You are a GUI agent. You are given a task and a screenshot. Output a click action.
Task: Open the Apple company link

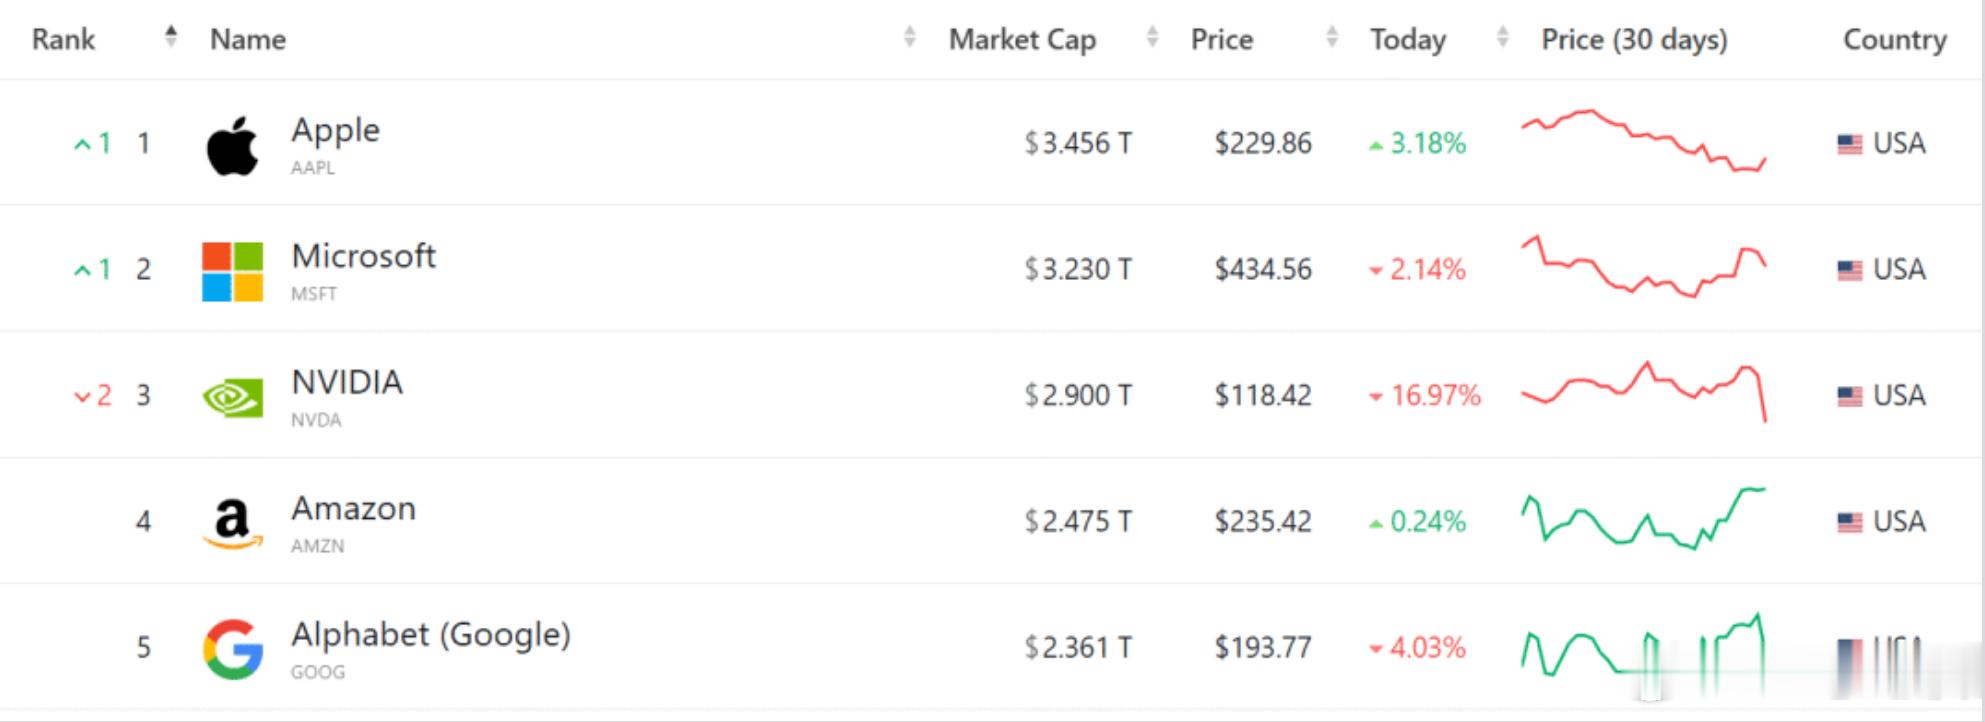click(335, 130)
